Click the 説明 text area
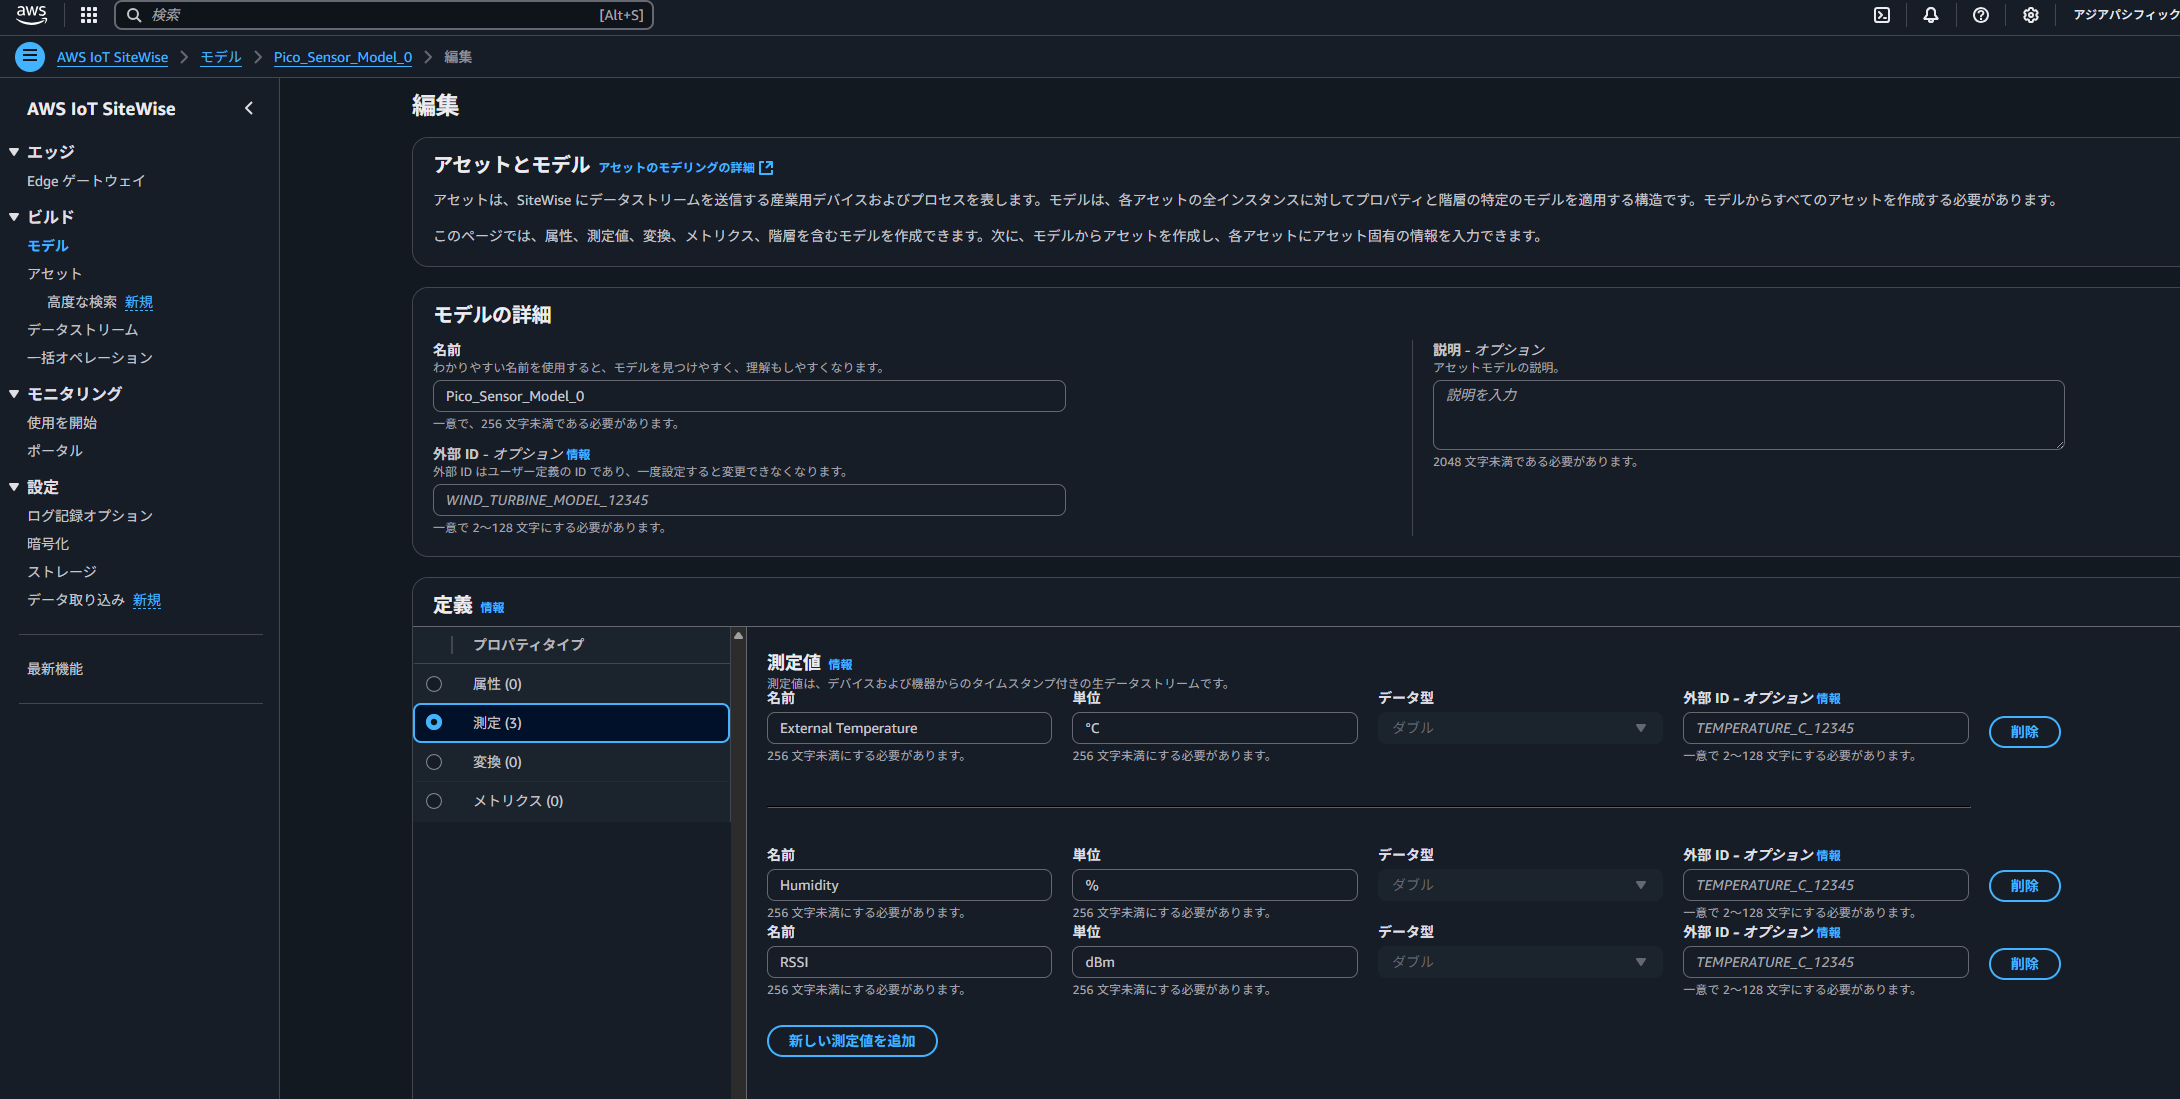Image resolution: width=2180 pixels, height=1099 pixels. [1748, 415]
